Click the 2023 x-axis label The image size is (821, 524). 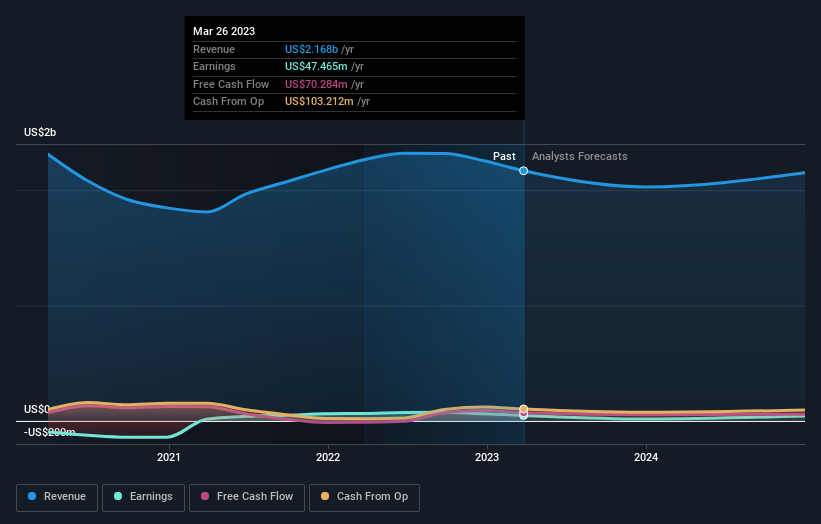(487, 458)
